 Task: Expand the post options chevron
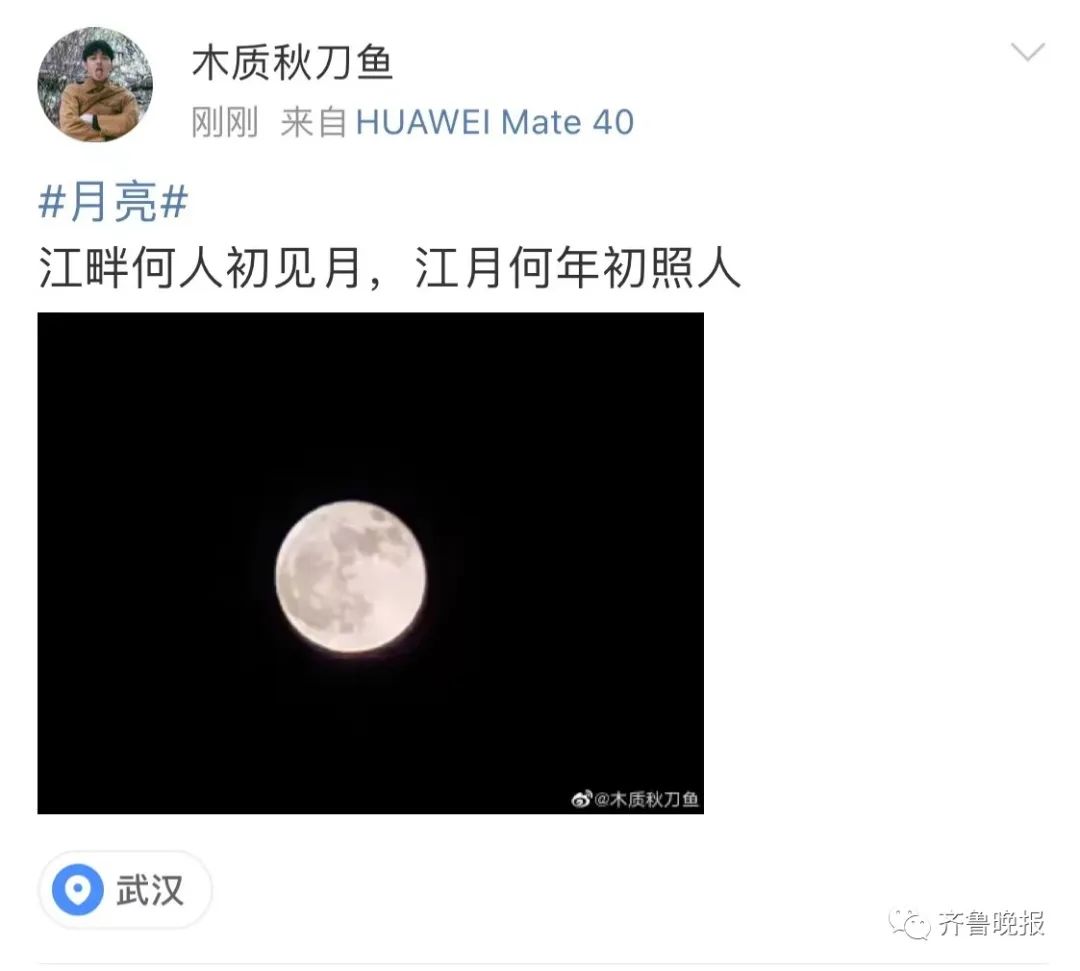[x=1028, y=52]
